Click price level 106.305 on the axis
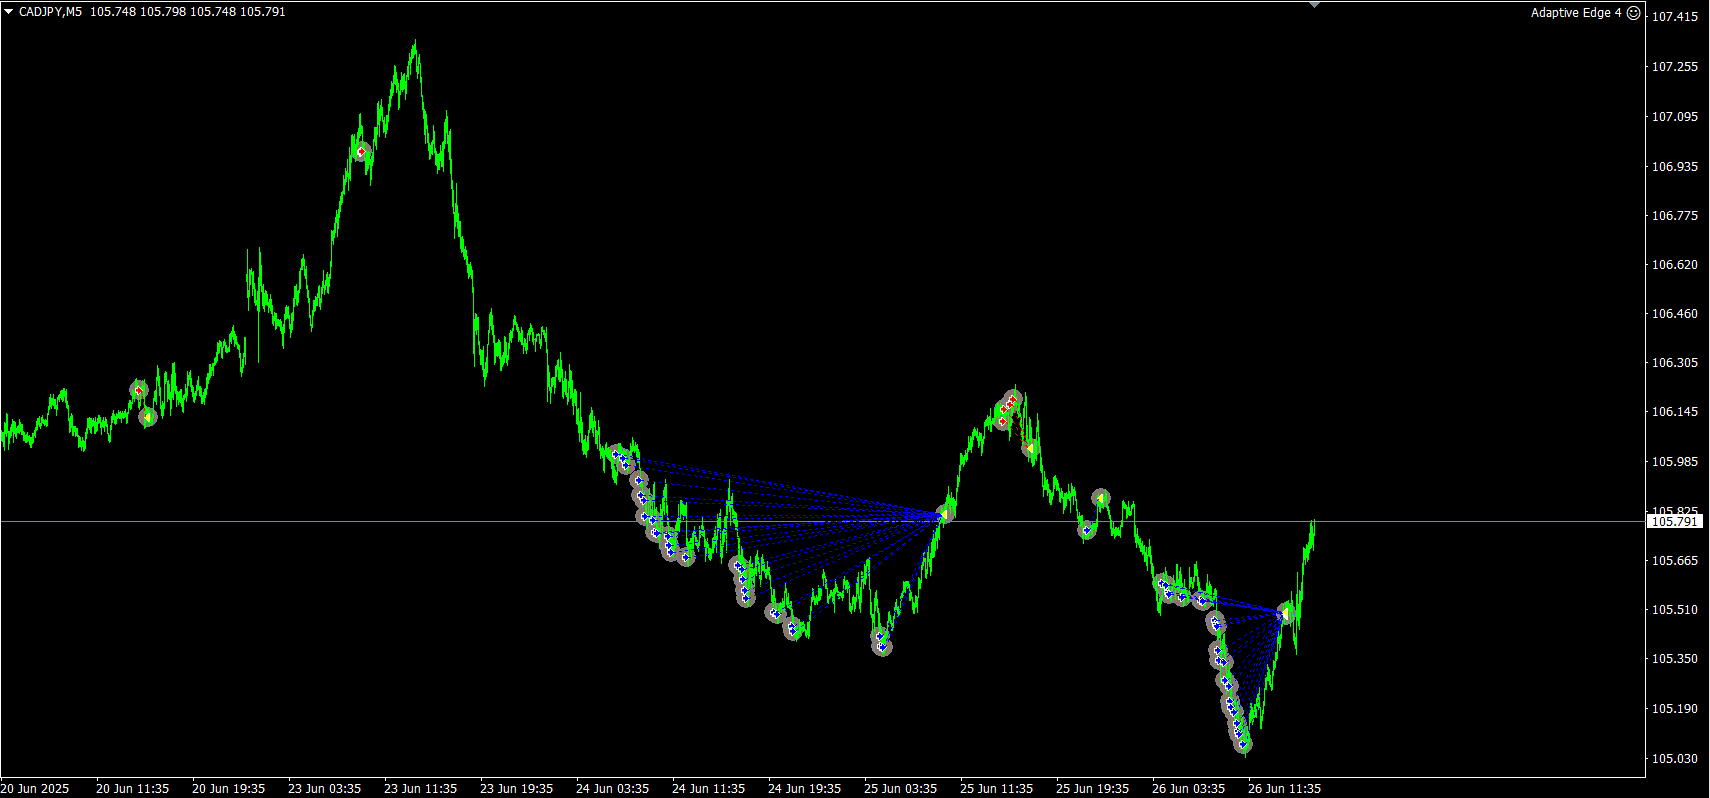This screenshot has width=1710, height=798. click(x=1674, y=363)
